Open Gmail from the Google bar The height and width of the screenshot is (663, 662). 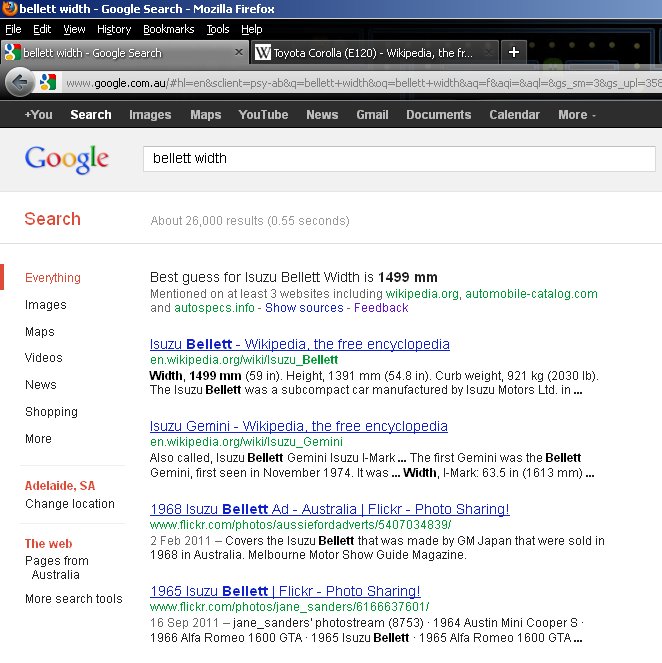pyautogui.click(x=372, y=115)
